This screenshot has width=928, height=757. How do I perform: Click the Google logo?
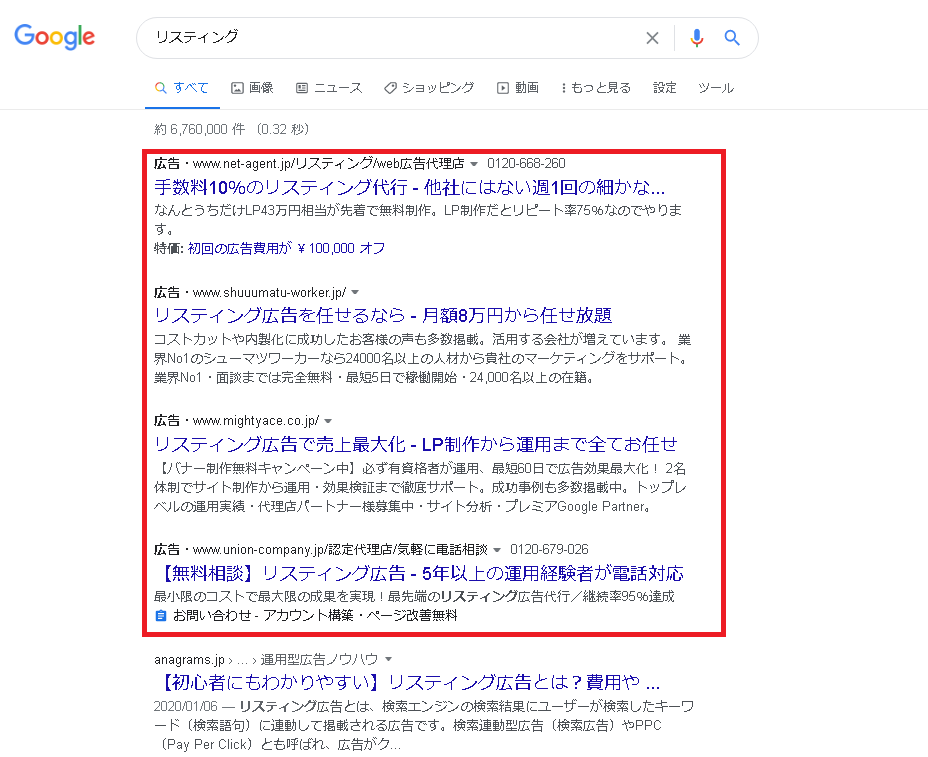(x=54, y=37)
